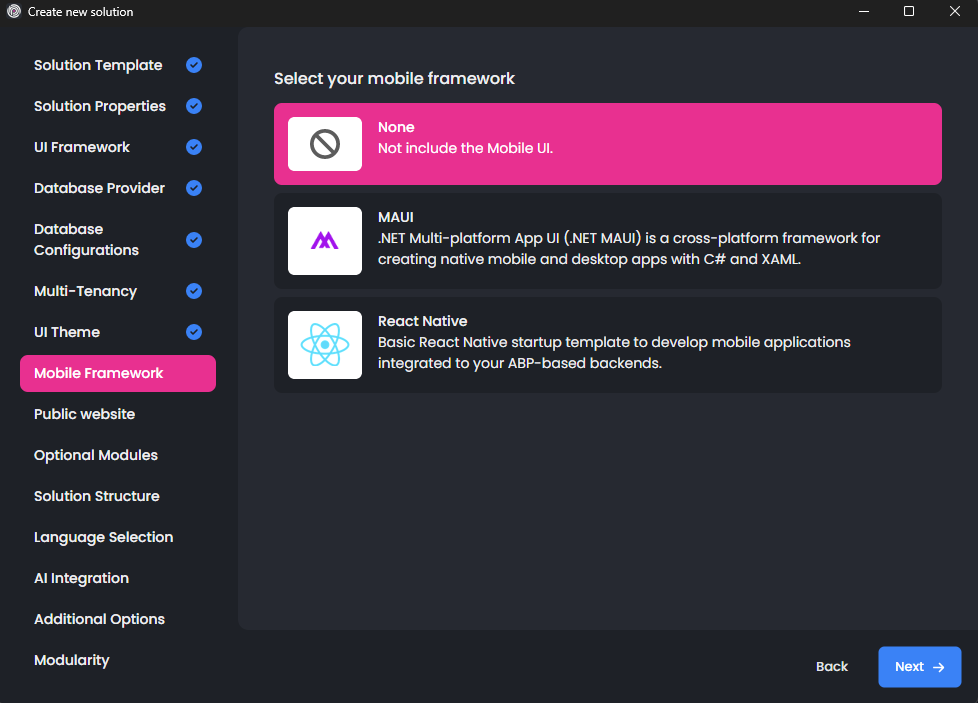Screen dimensions: 978x703
Task: Click the Back button
Action: [x=831, y=667]
